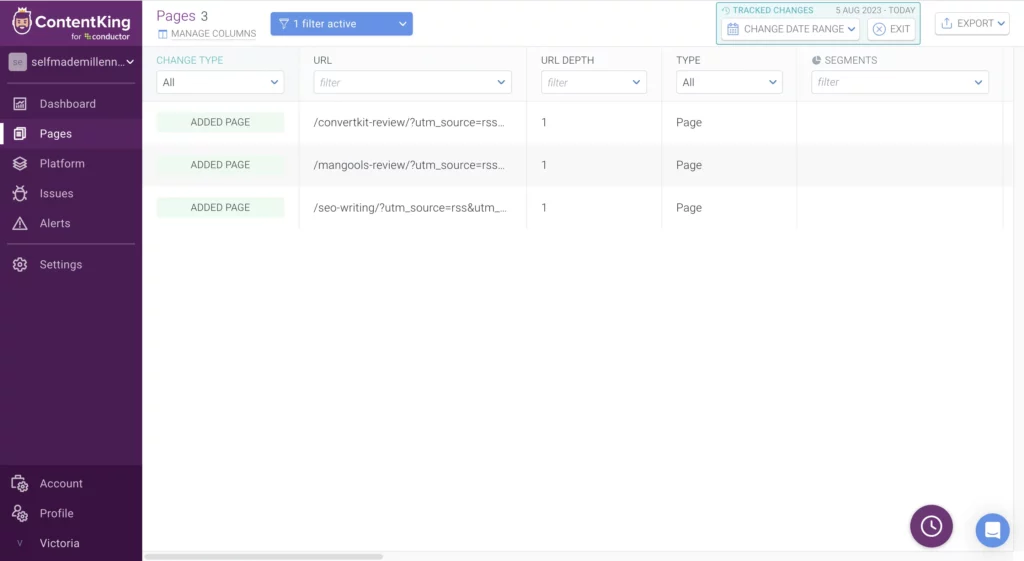Image resolution: width=1024 pixels, height=561 pixels.
Task: Open the purple clock history button
Action: (931, 526)
